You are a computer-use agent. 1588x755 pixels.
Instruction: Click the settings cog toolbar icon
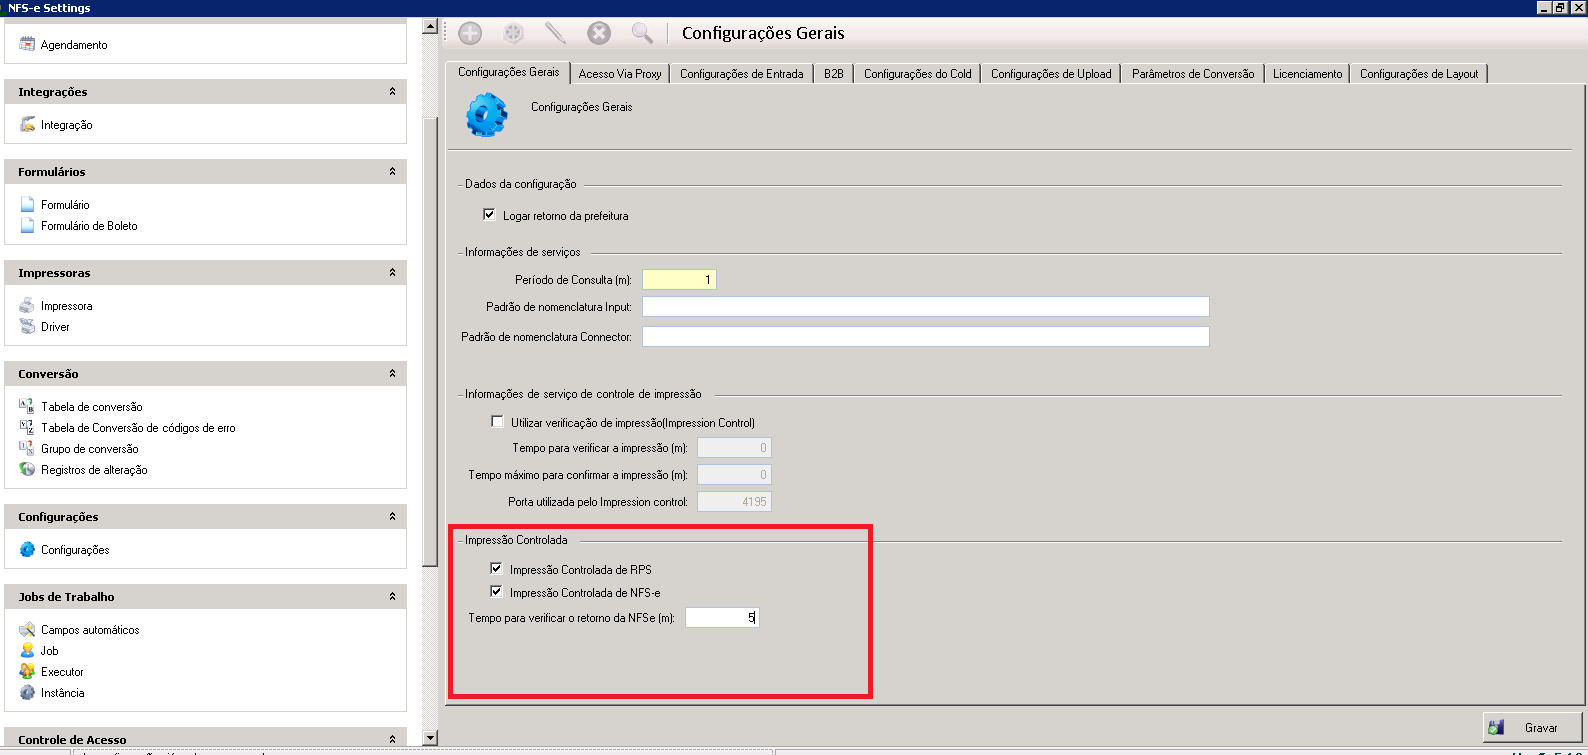pyautogui.click(x=513, y=33)
